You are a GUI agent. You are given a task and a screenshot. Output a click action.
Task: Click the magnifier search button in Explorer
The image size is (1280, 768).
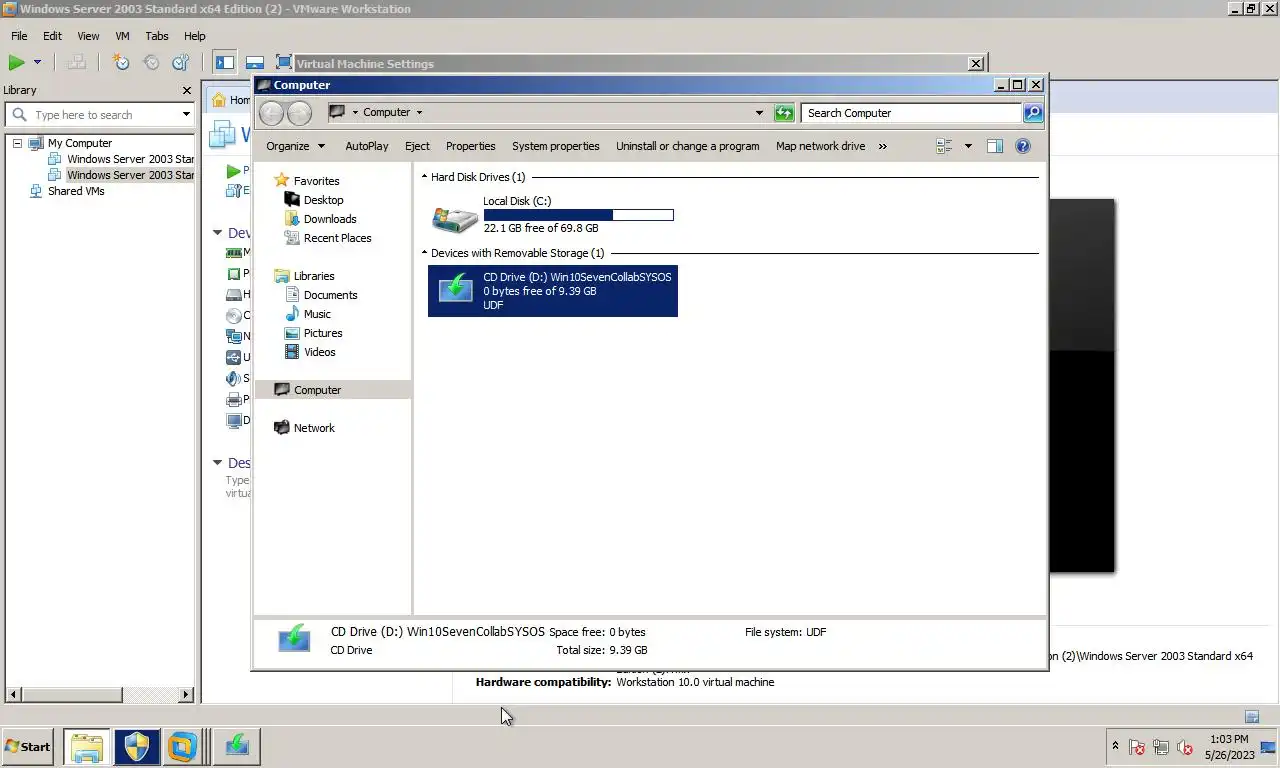1033,113
